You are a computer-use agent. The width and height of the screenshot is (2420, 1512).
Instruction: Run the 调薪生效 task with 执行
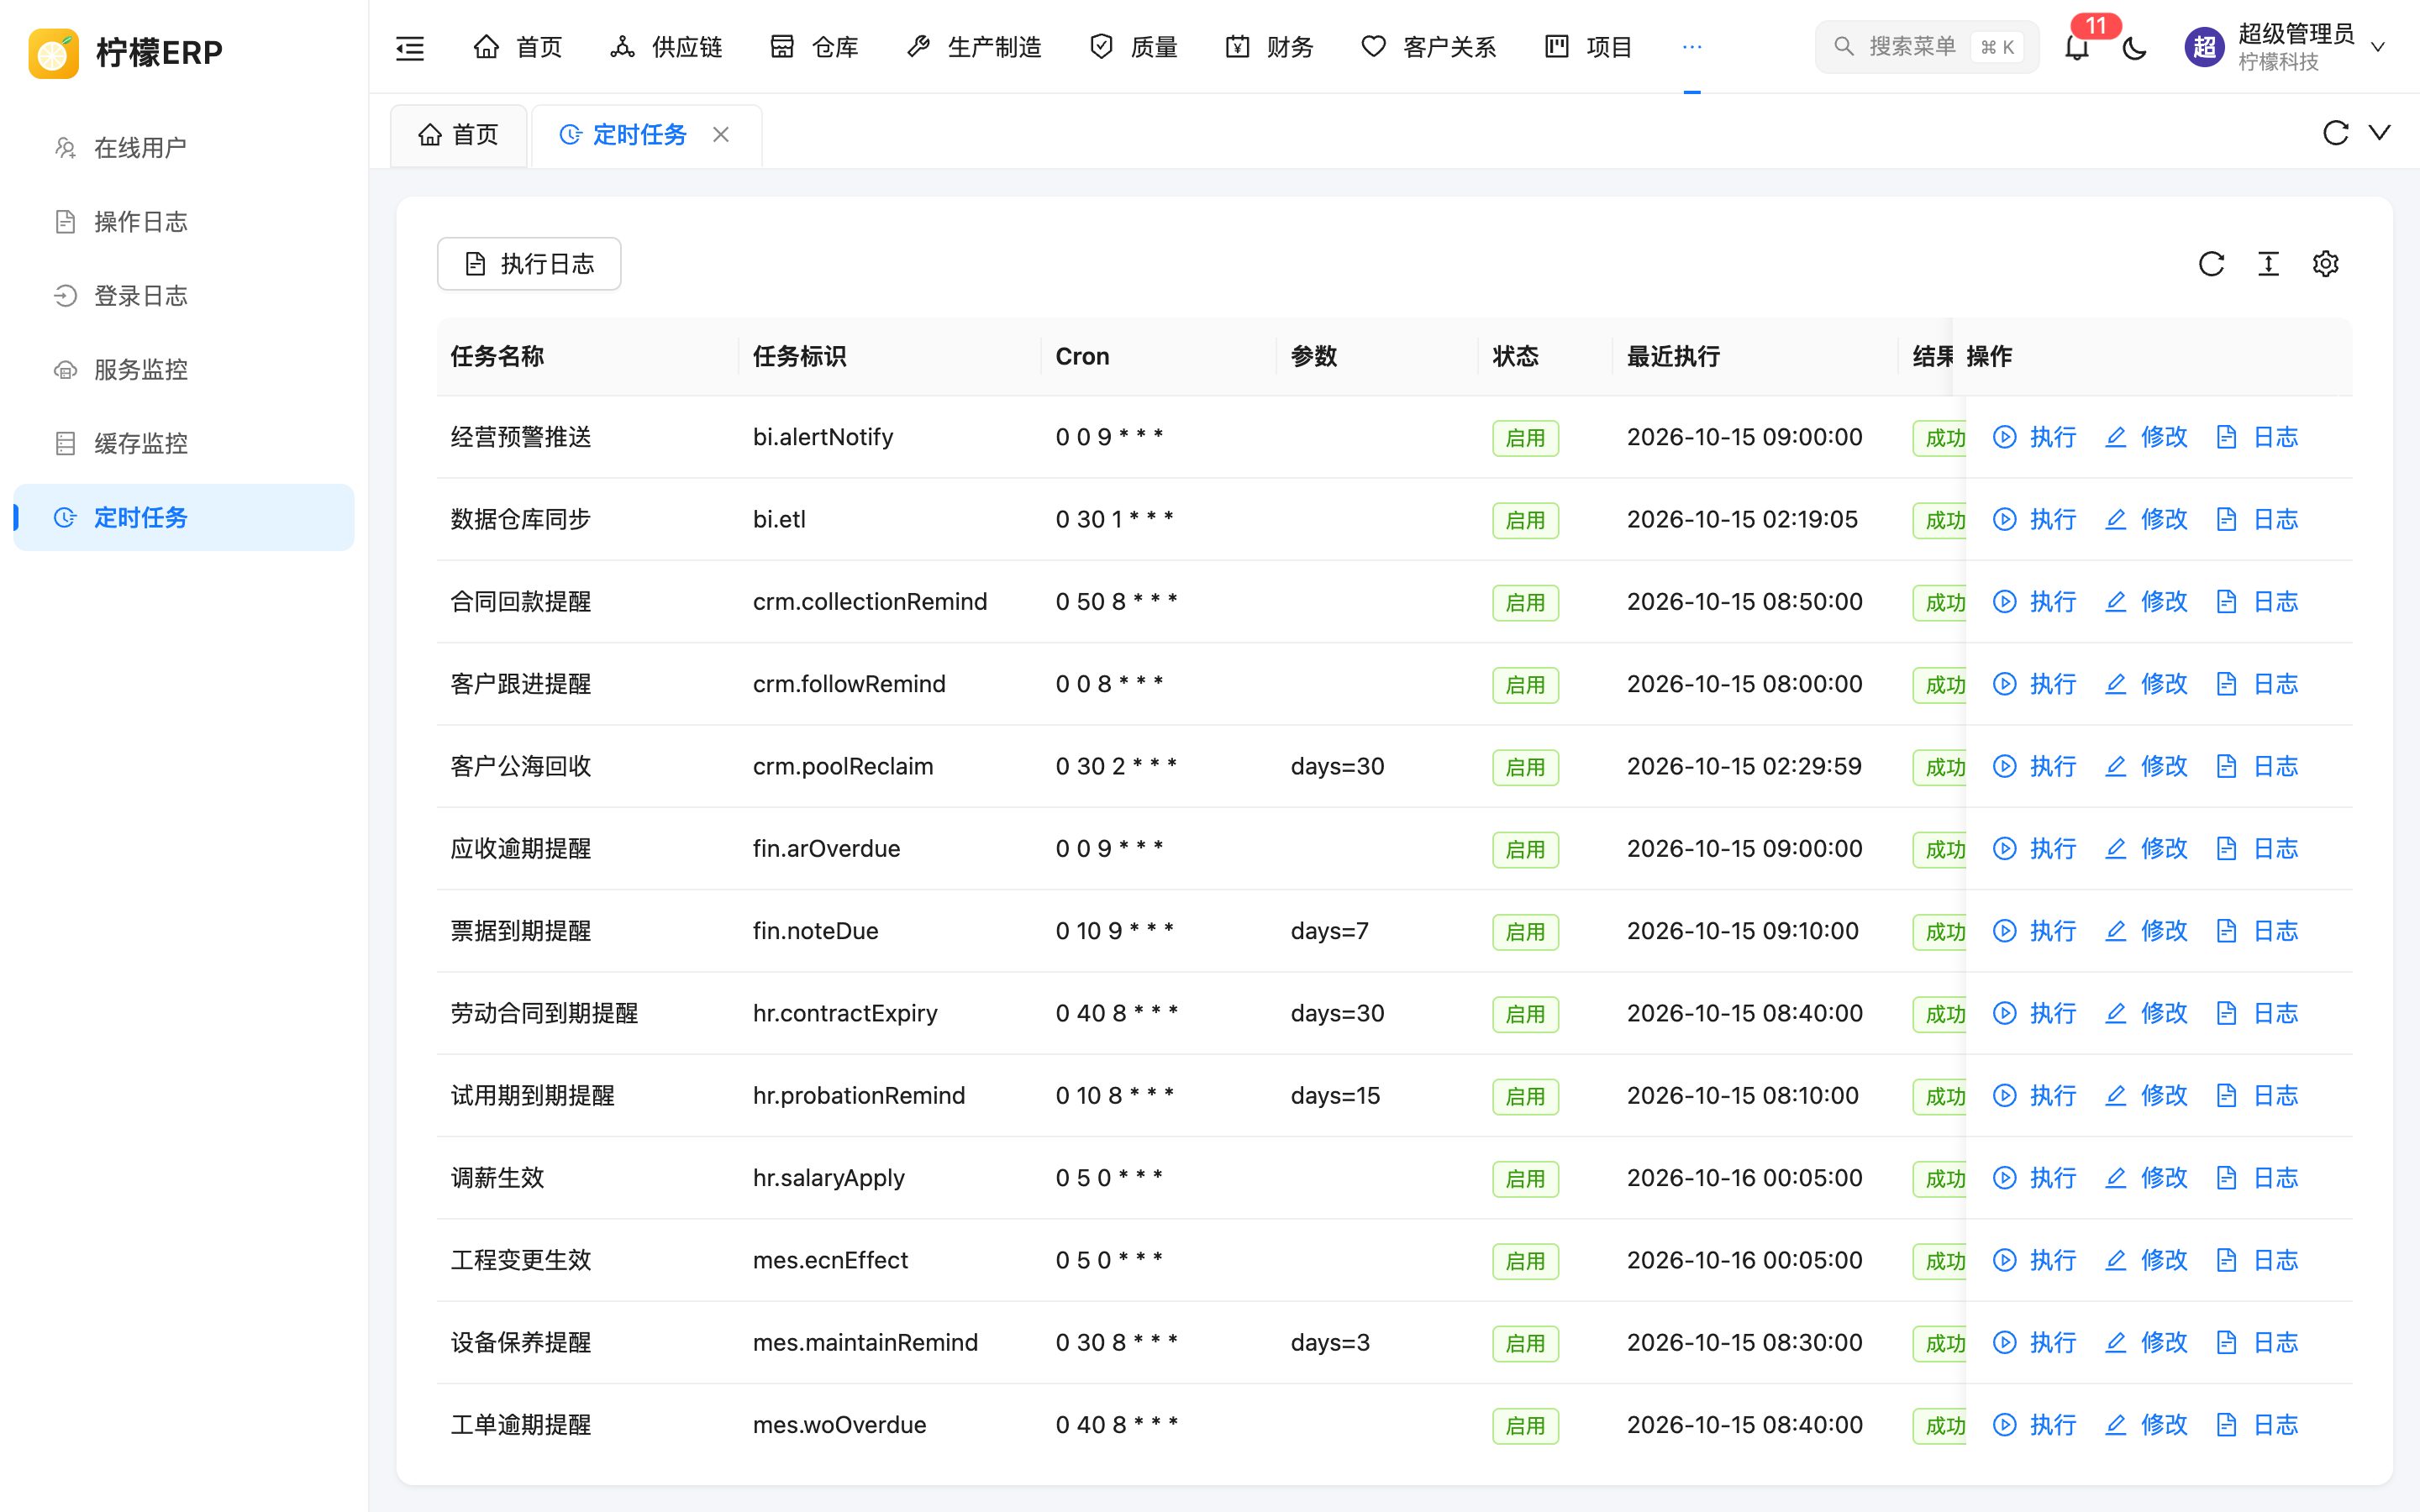[x=2035, y=1178]
